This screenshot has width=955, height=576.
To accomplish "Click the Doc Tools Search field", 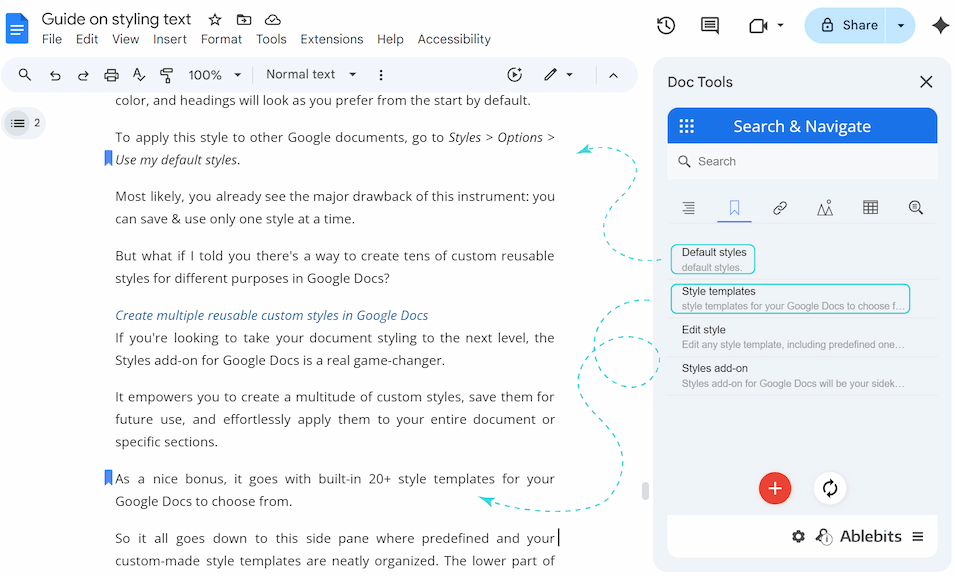I will [x=802, y=161].
